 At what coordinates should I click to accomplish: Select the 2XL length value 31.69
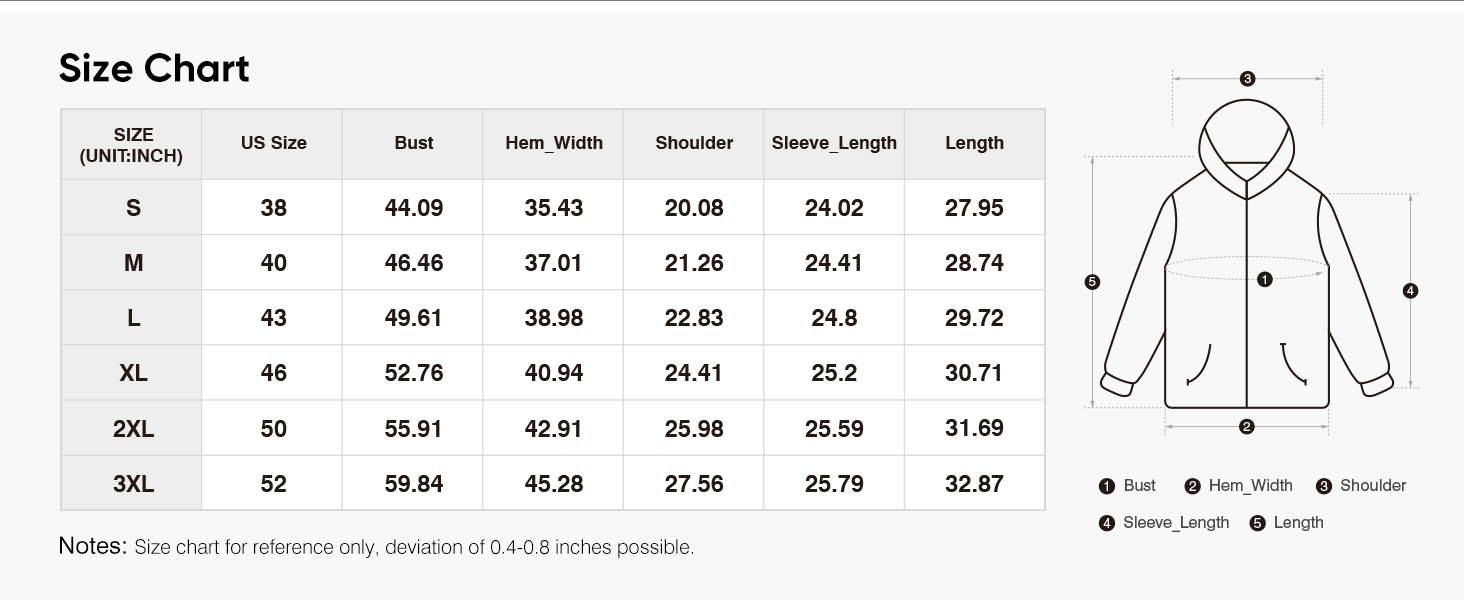pyautogui.click(x=974, y=428)
